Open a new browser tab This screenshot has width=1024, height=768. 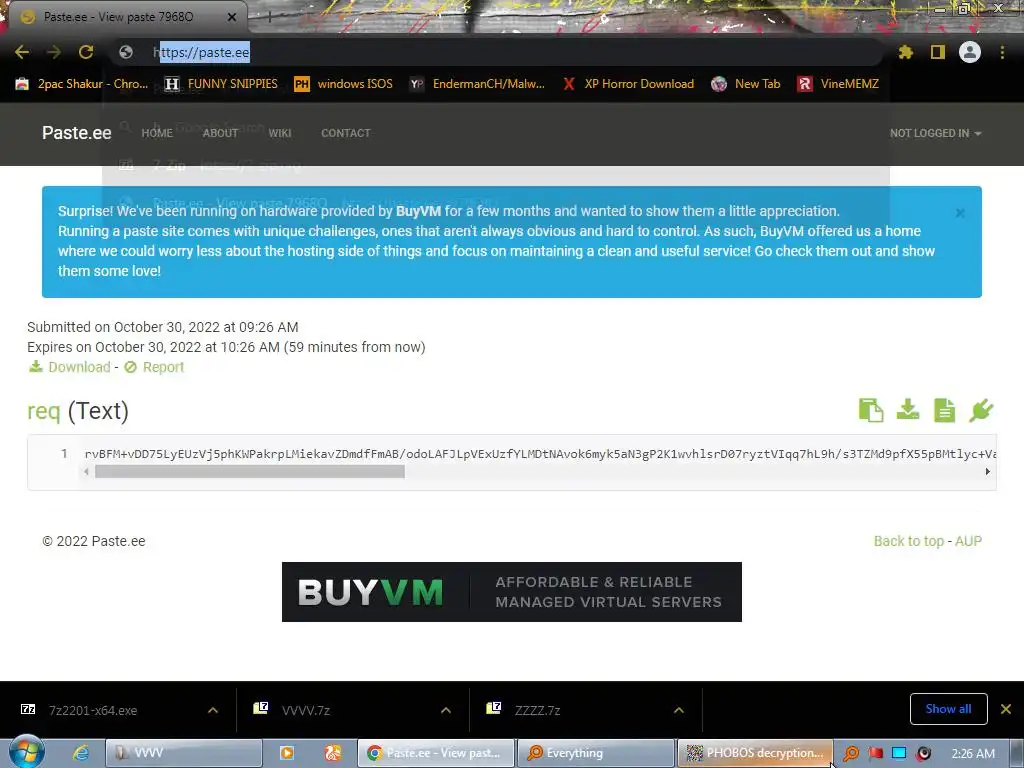(269, 17)
